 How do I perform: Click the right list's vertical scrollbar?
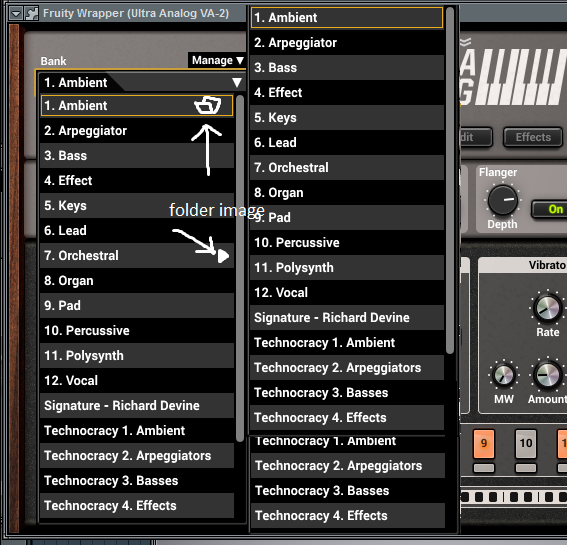[450, 180]
